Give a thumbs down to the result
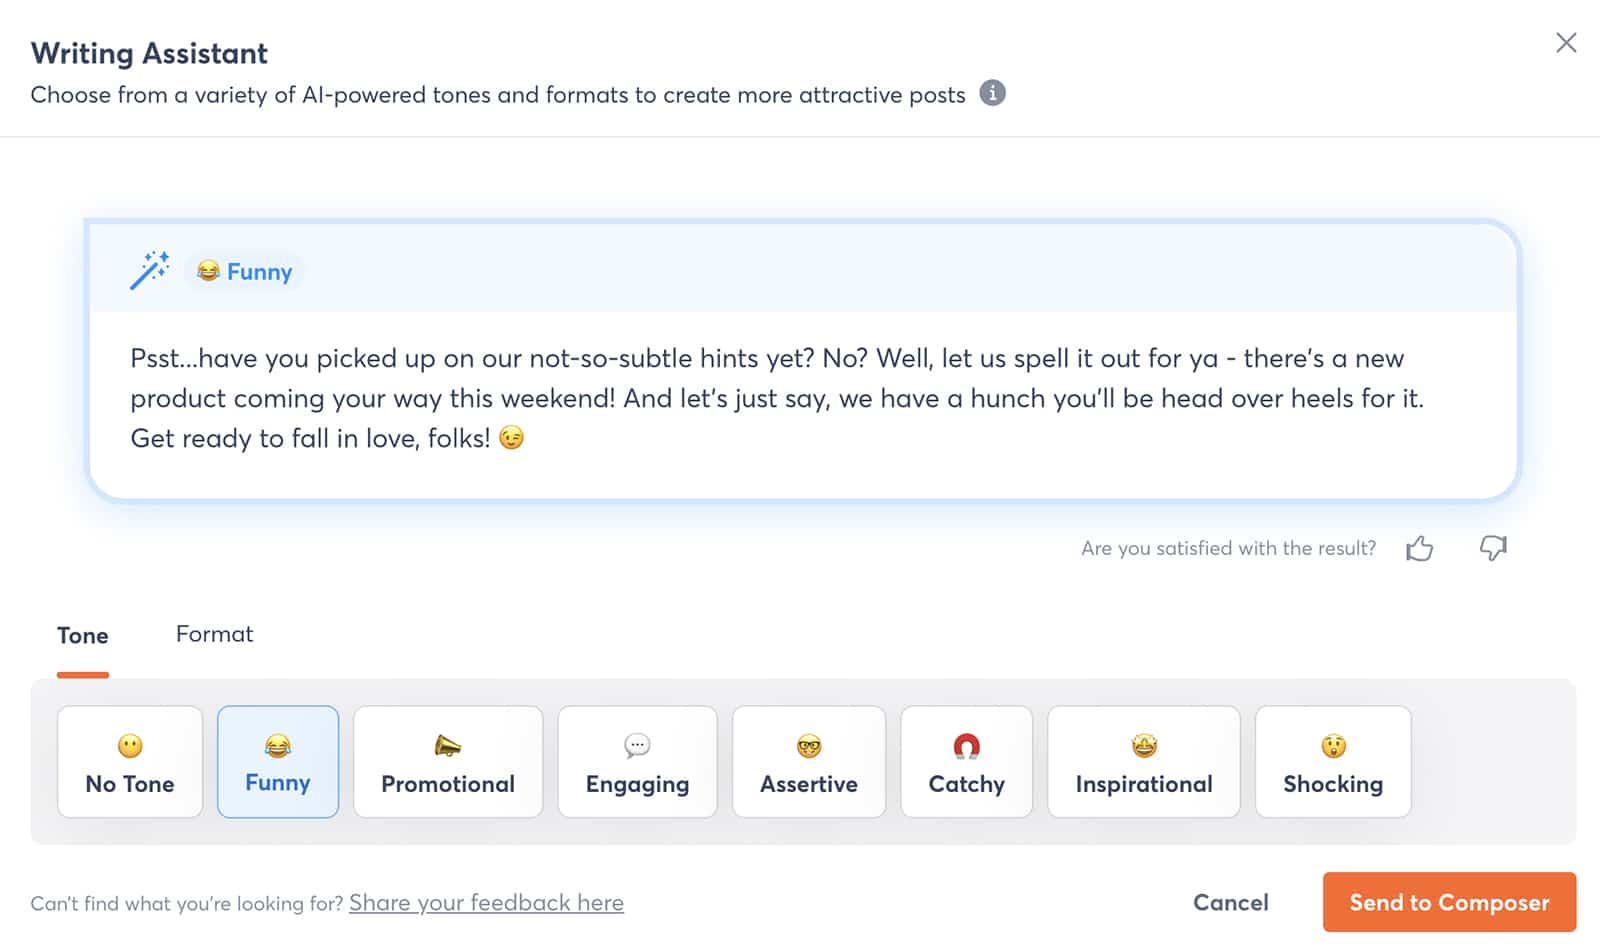Screen dimensions: 1600x948 point(1493,548)
